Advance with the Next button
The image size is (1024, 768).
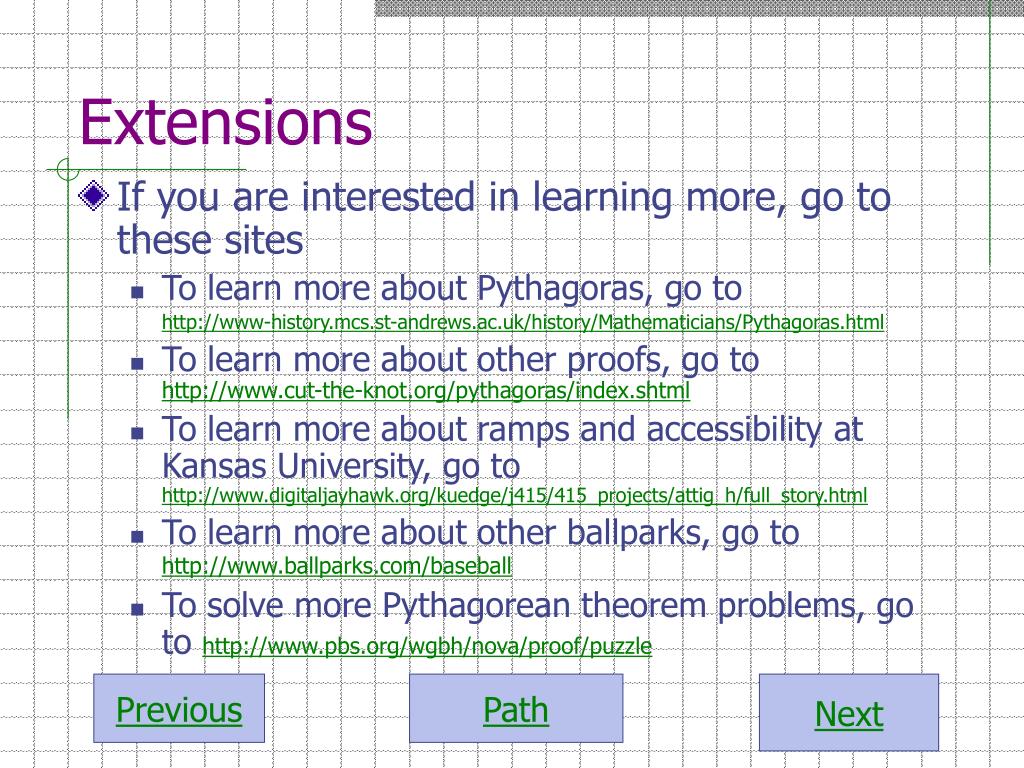[x=849, y=712]
